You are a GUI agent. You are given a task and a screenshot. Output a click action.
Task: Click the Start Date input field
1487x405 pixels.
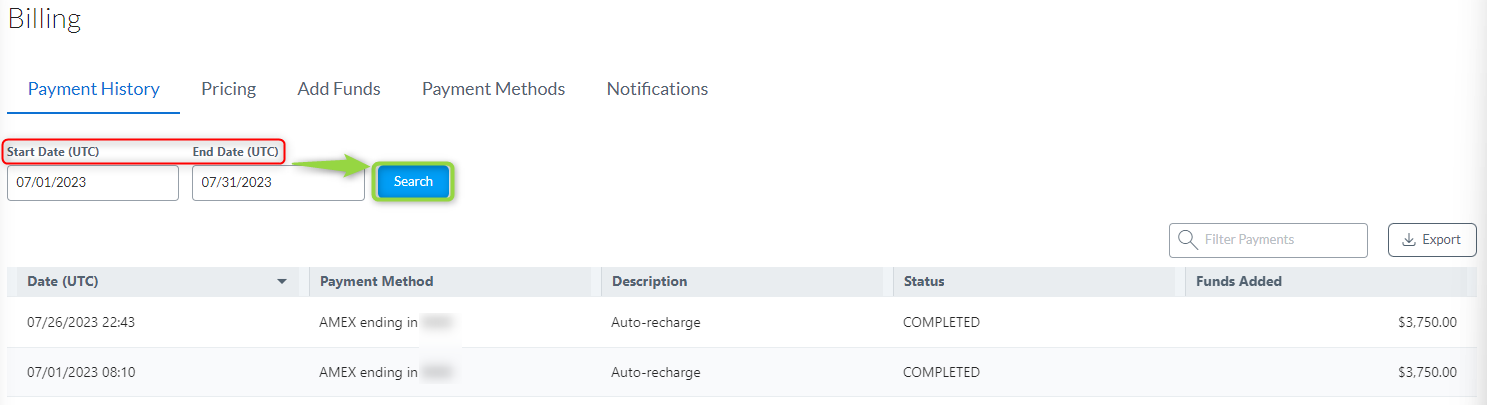[x=93, y=183]
